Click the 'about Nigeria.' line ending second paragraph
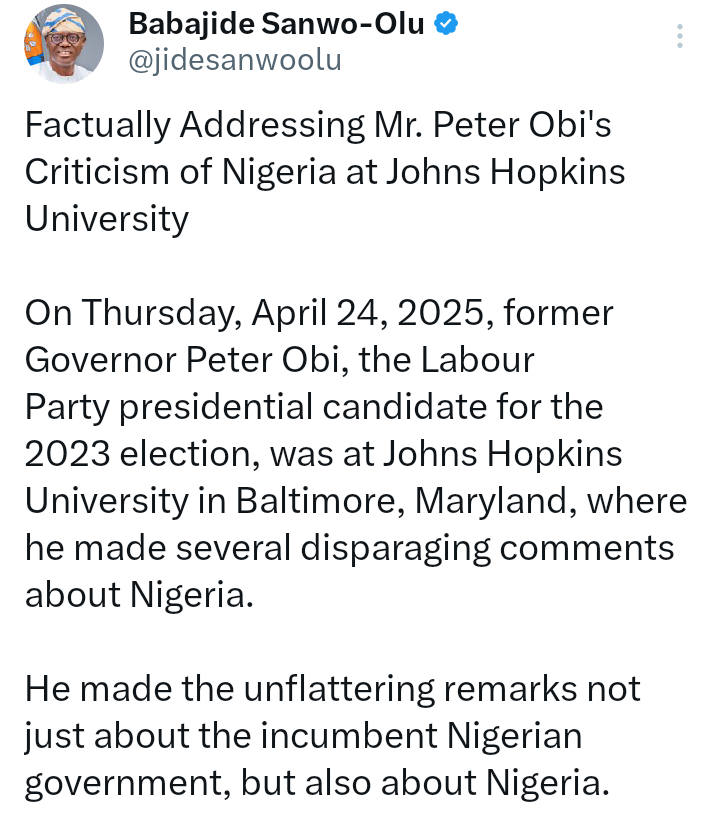720x824 pixels. pyautogui.click(x=139, y=595)
